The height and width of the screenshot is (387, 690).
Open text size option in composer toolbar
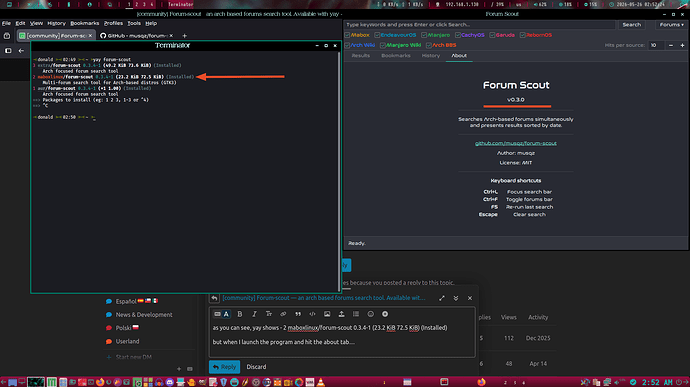[268, 314]
